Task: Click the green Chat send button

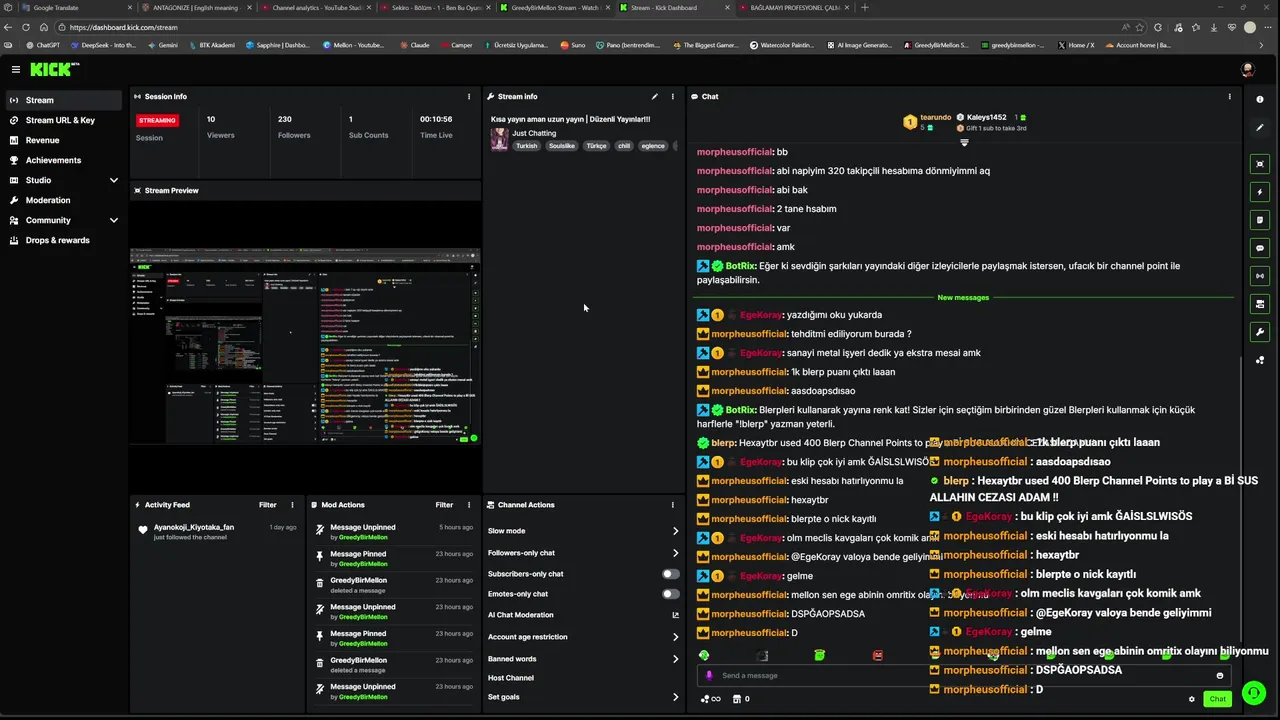Action: [x=1217, y=699]
